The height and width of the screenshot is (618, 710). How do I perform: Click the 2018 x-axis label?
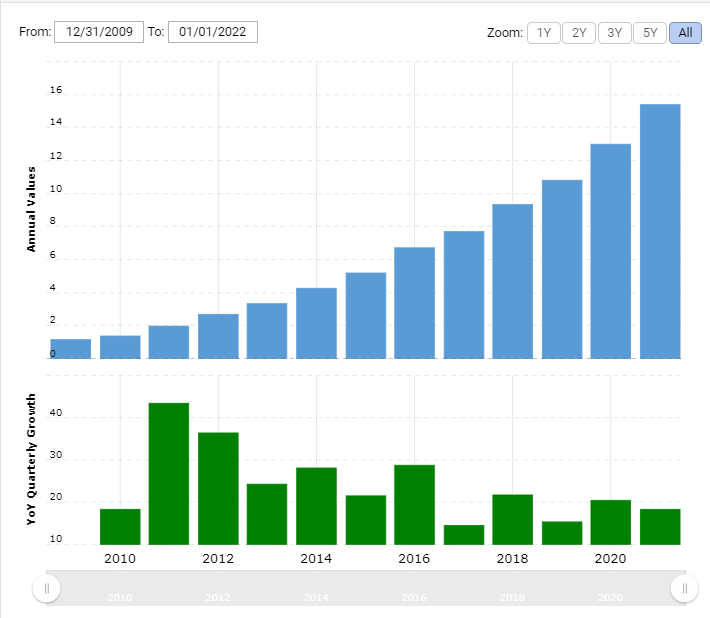click(513, 559)
